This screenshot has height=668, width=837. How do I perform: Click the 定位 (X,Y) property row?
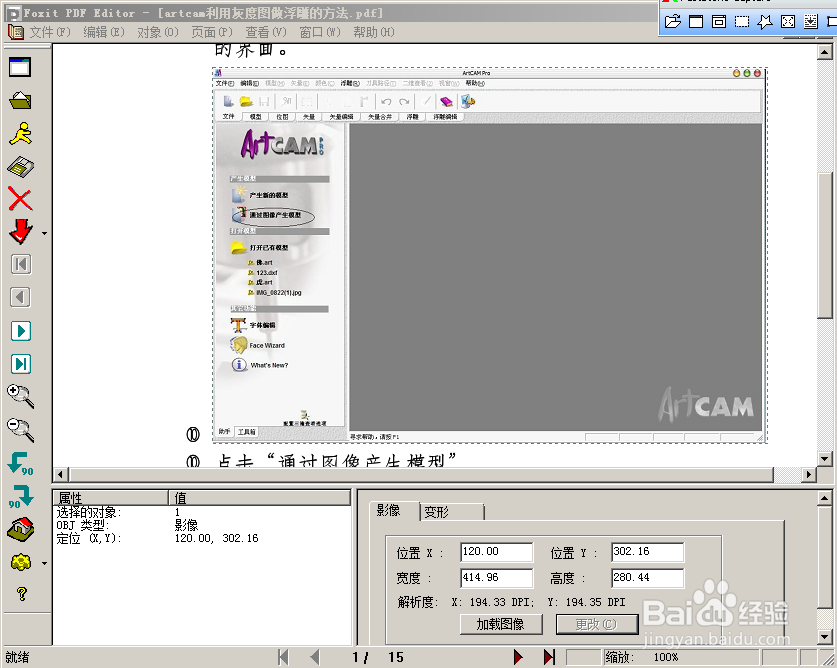(x=203, y=538)
